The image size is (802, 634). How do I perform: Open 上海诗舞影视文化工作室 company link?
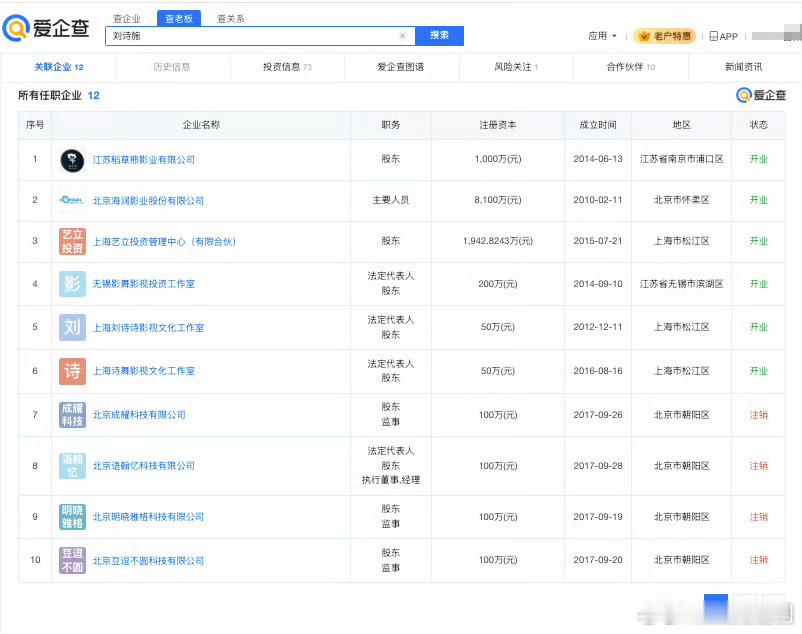[144, 371]
